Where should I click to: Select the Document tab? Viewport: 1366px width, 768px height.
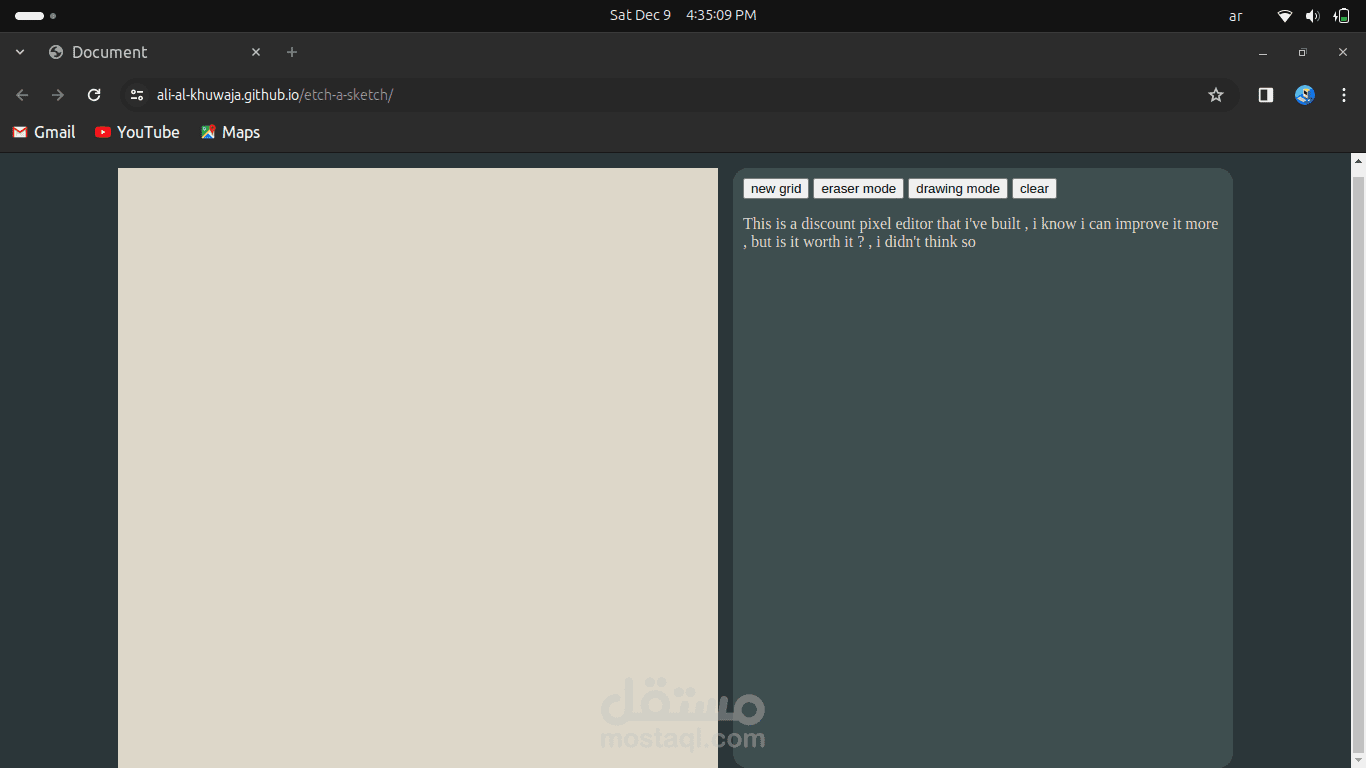[x=155, y=52]
